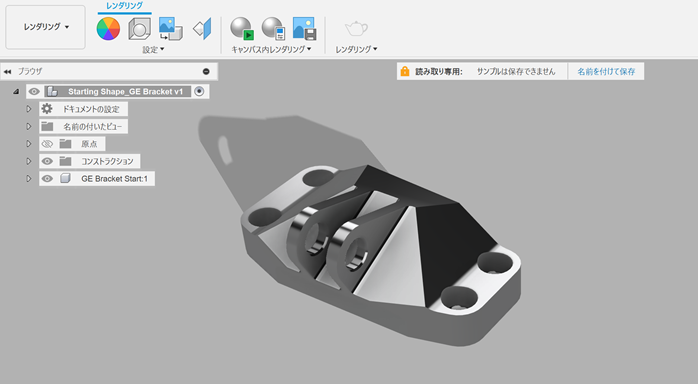Open the キャンバス内レンダリング dropdown menu
698x384 pixels.
271,49
